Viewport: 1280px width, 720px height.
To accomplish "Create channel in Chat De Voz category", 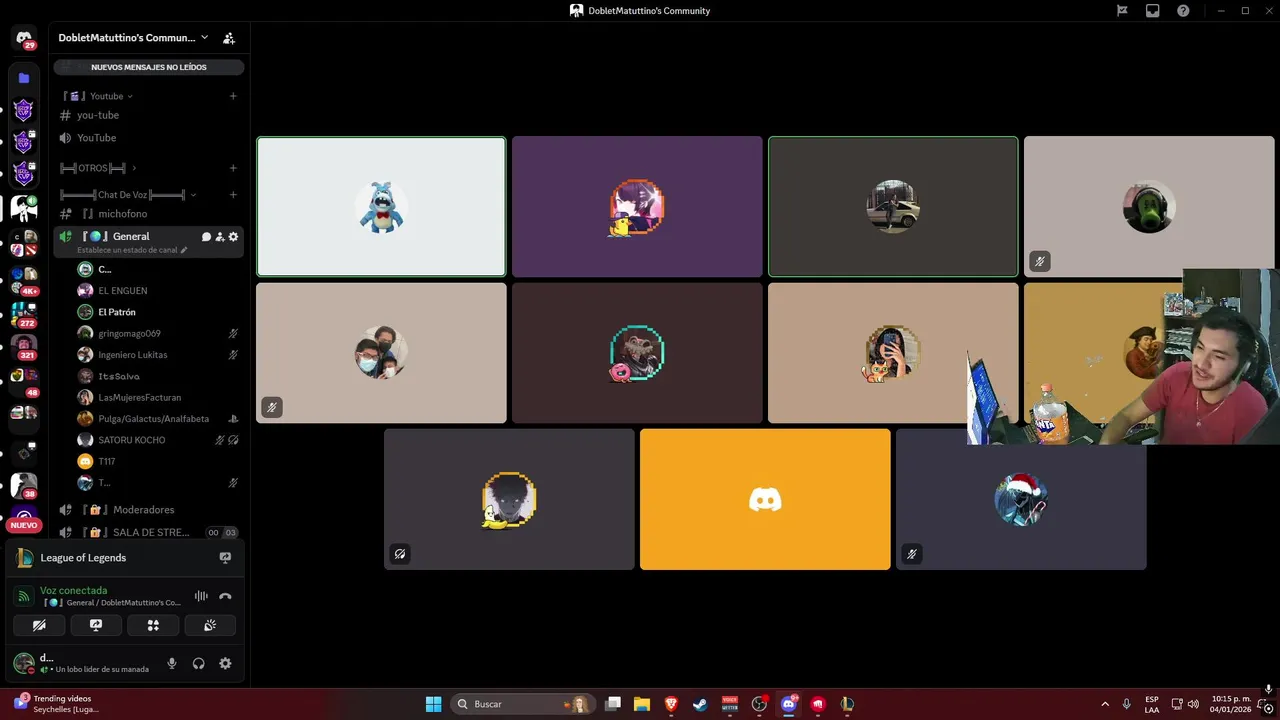I will pyautogui.click(x=233, y=195).
